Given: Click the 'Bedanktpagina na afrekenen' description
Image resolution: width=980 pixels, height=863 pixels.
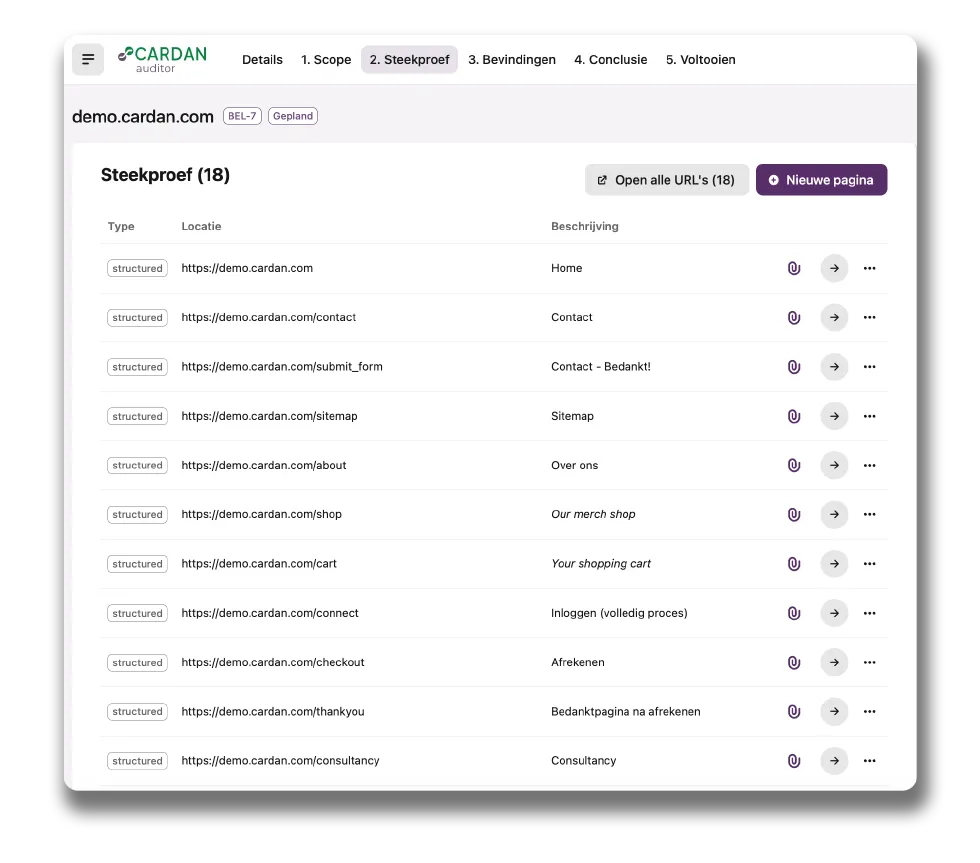Looking at the screenshot, I should 626,711.
